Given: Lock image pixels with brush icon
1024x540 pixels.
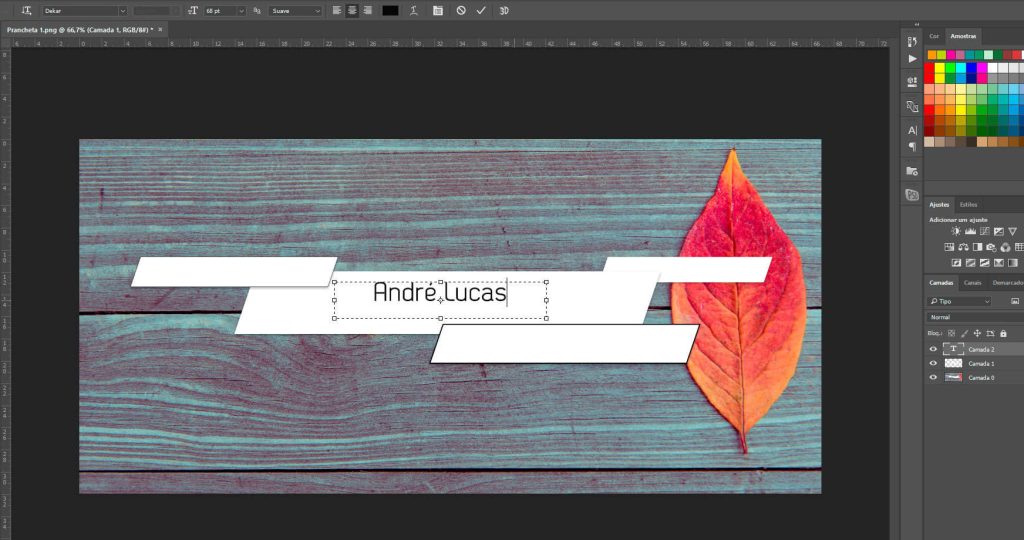Looking at the screenshot, I should [965, 333].
